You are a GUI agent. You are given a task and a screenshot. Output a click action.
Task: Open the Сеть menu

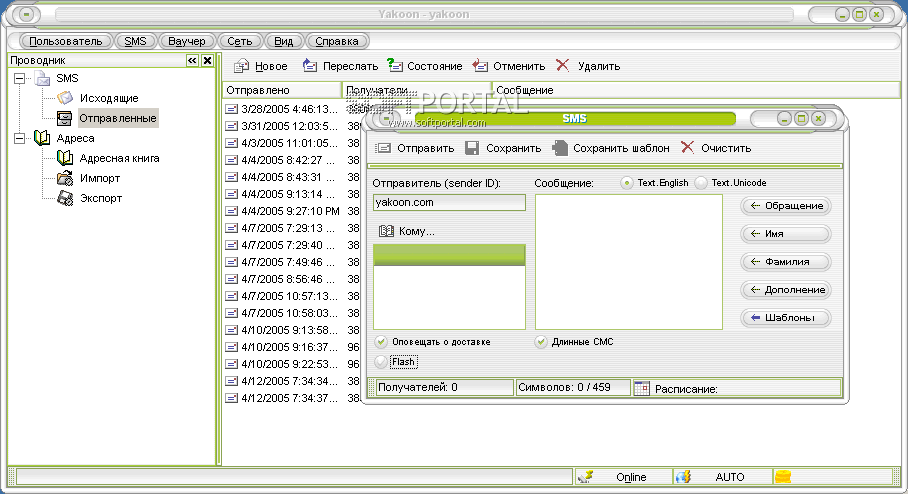(x=240, y=41)
